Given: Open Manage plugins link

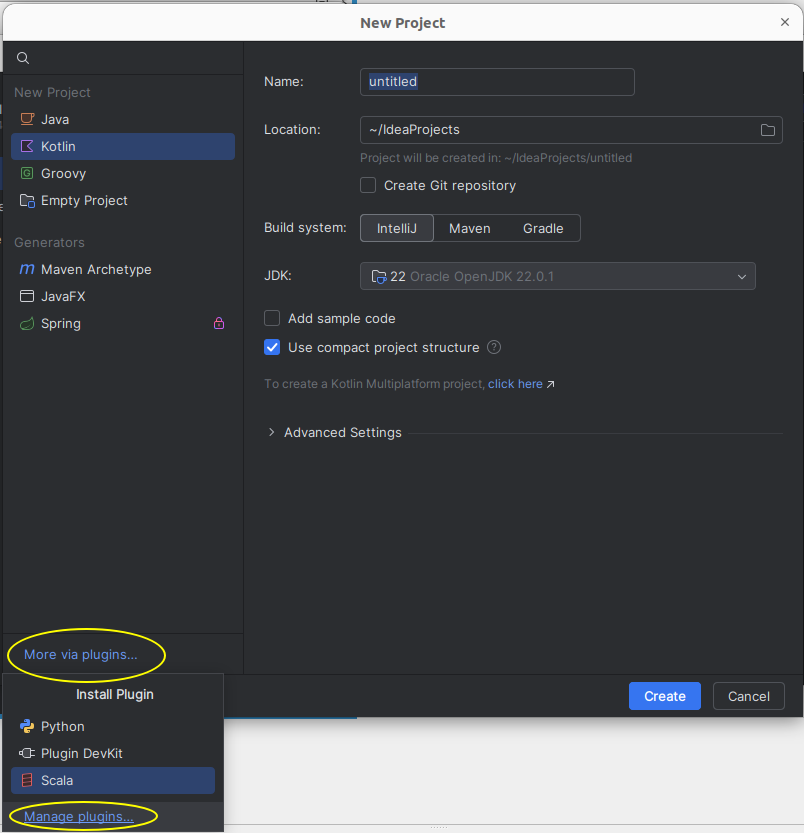Looking at the screenshot, I should pyautogui.click(x=79, y=817).
